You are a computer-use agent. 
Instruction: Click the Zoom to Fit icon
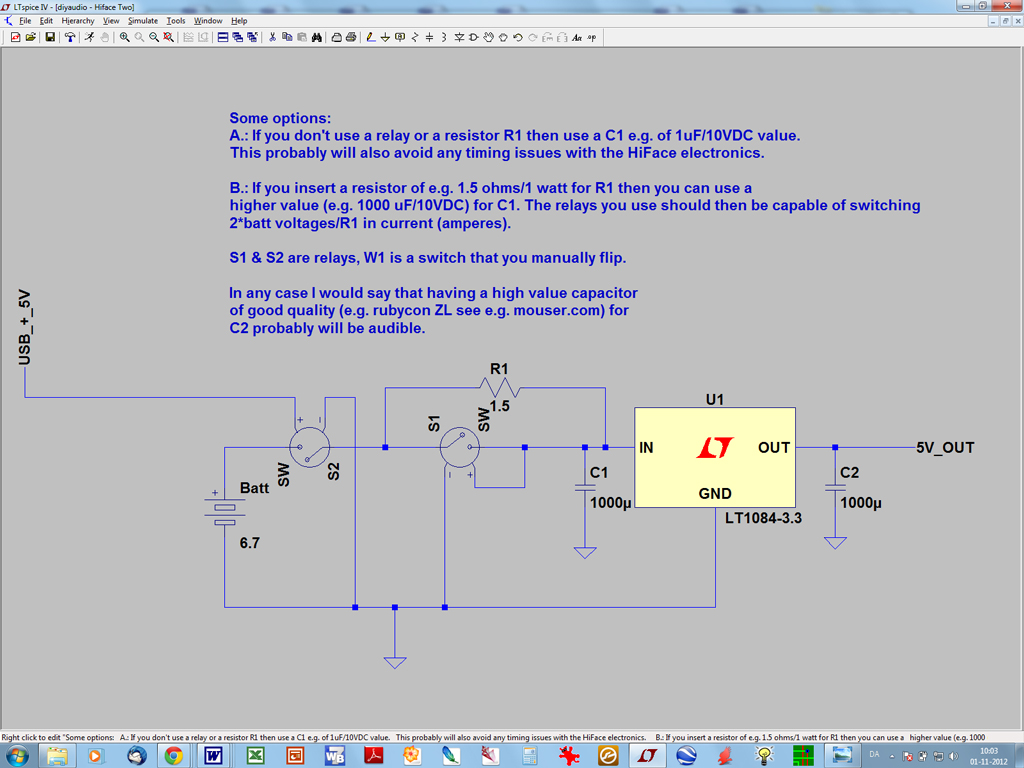coord(168,38)
